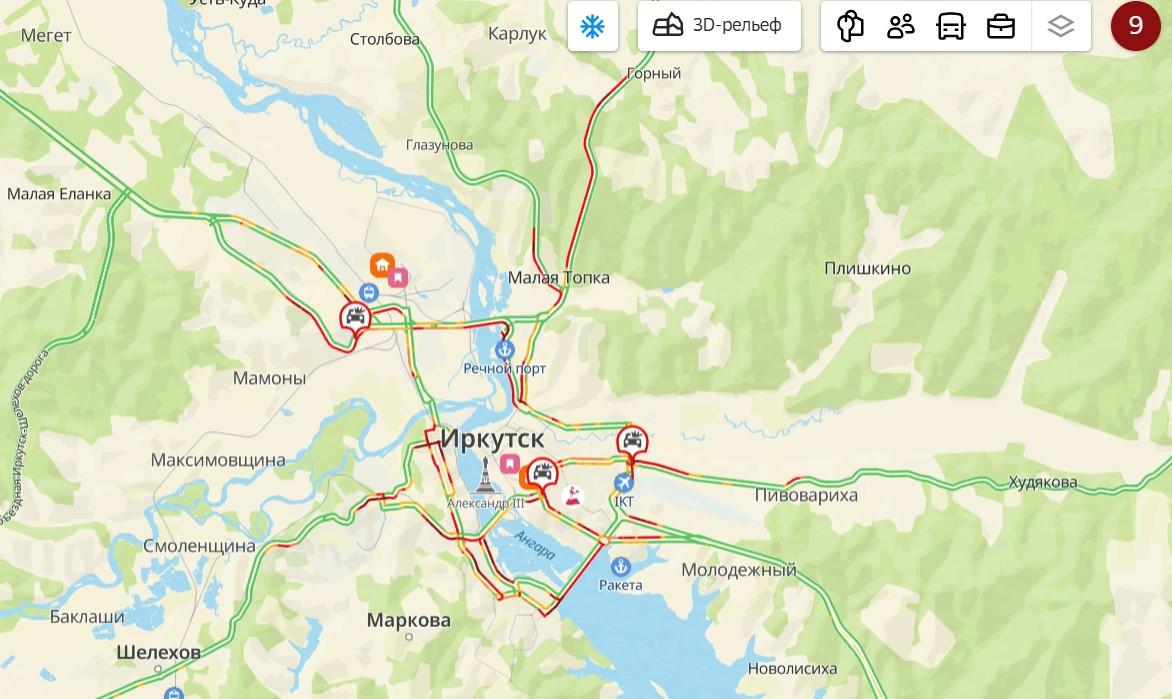Click the Иркутск city label

[493, 439]
